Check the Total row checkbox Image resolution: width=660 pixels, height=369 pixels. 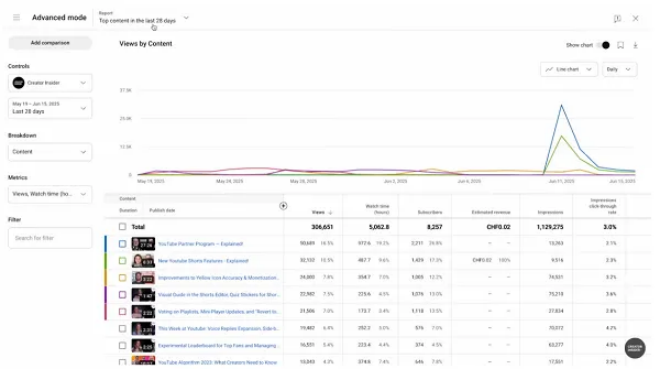[x=122, y=227]
